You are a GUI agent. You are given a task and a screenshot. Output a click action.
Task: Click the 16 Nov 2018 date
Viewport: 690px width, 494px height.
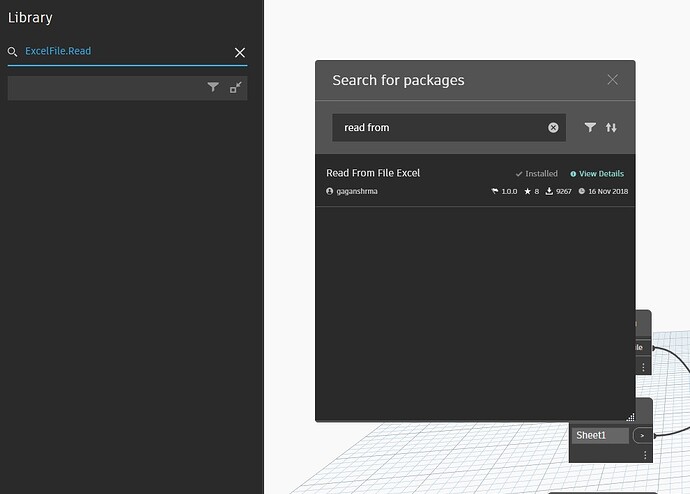608,191
